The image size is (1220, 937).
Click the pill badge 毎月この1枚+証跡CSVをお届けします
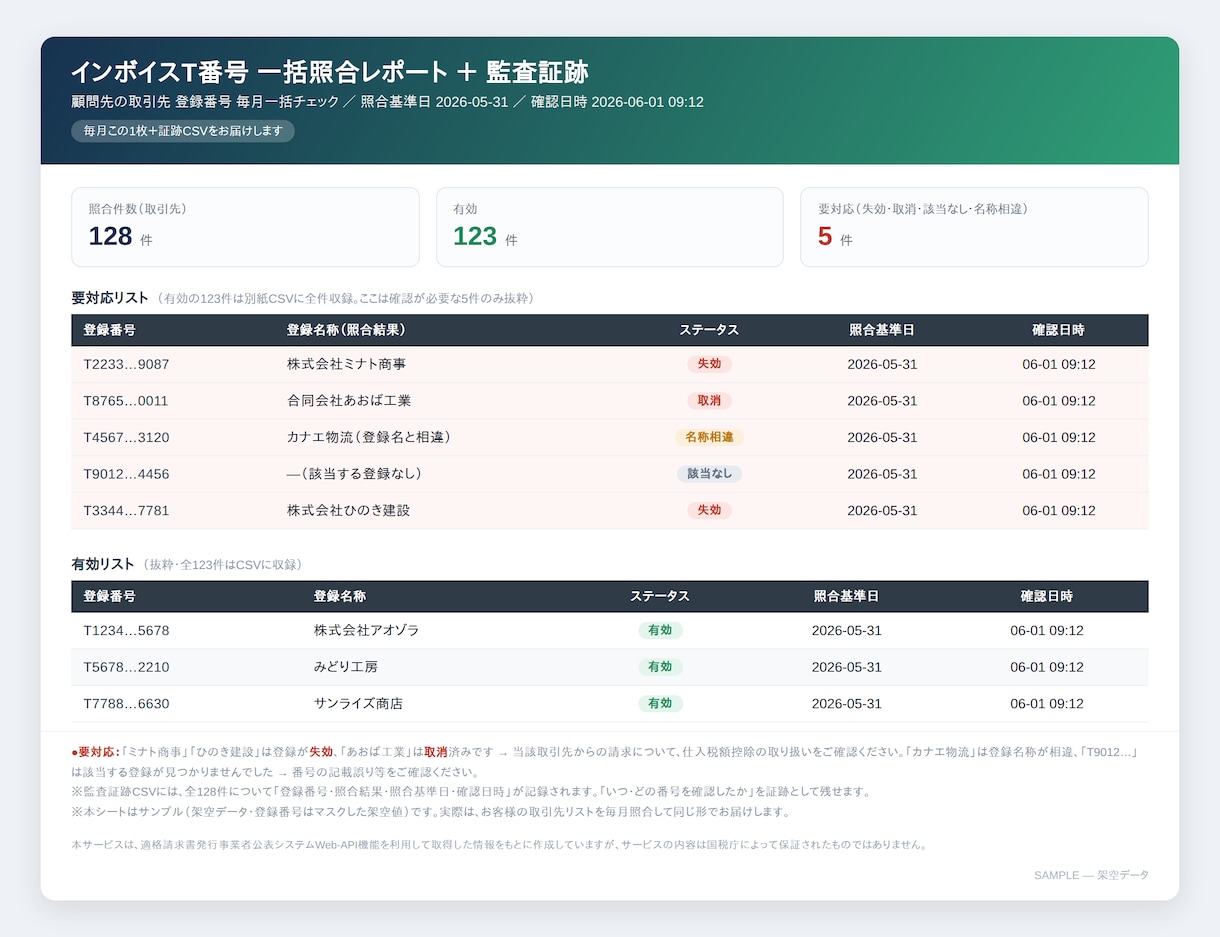pyautogui.click(x=183, y=131)
